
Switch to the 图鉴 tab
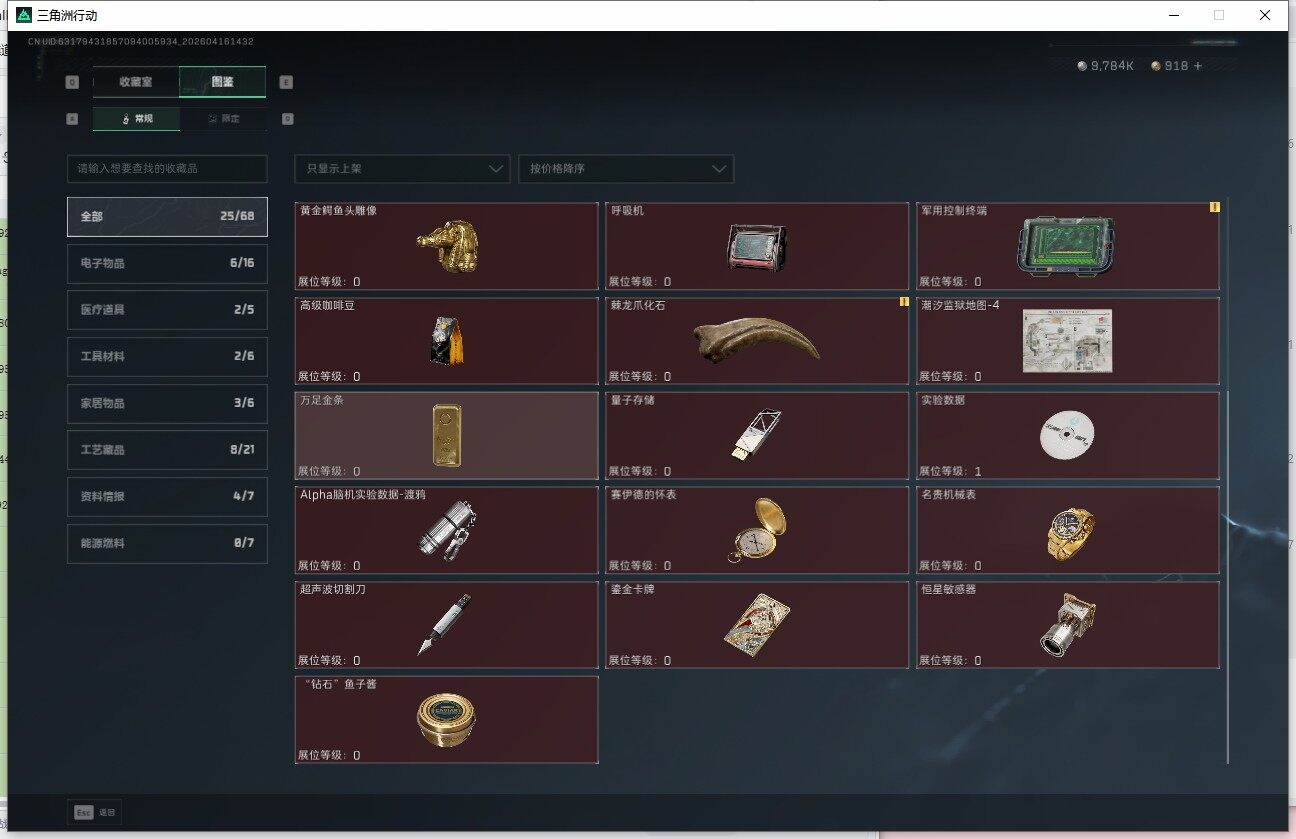point(223,82)
